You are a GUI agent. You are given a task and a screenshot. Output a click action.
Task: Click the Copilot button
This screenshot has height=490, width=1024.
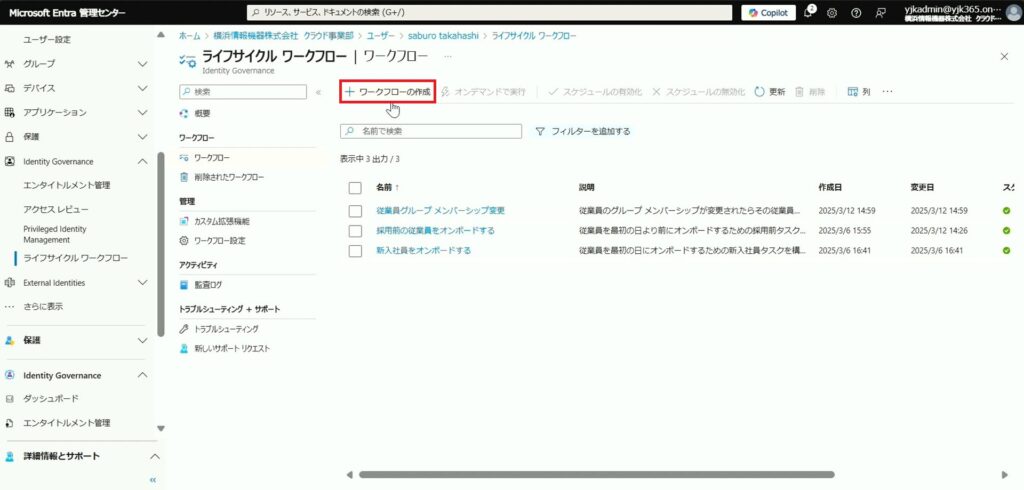click(x=769, y=13)
